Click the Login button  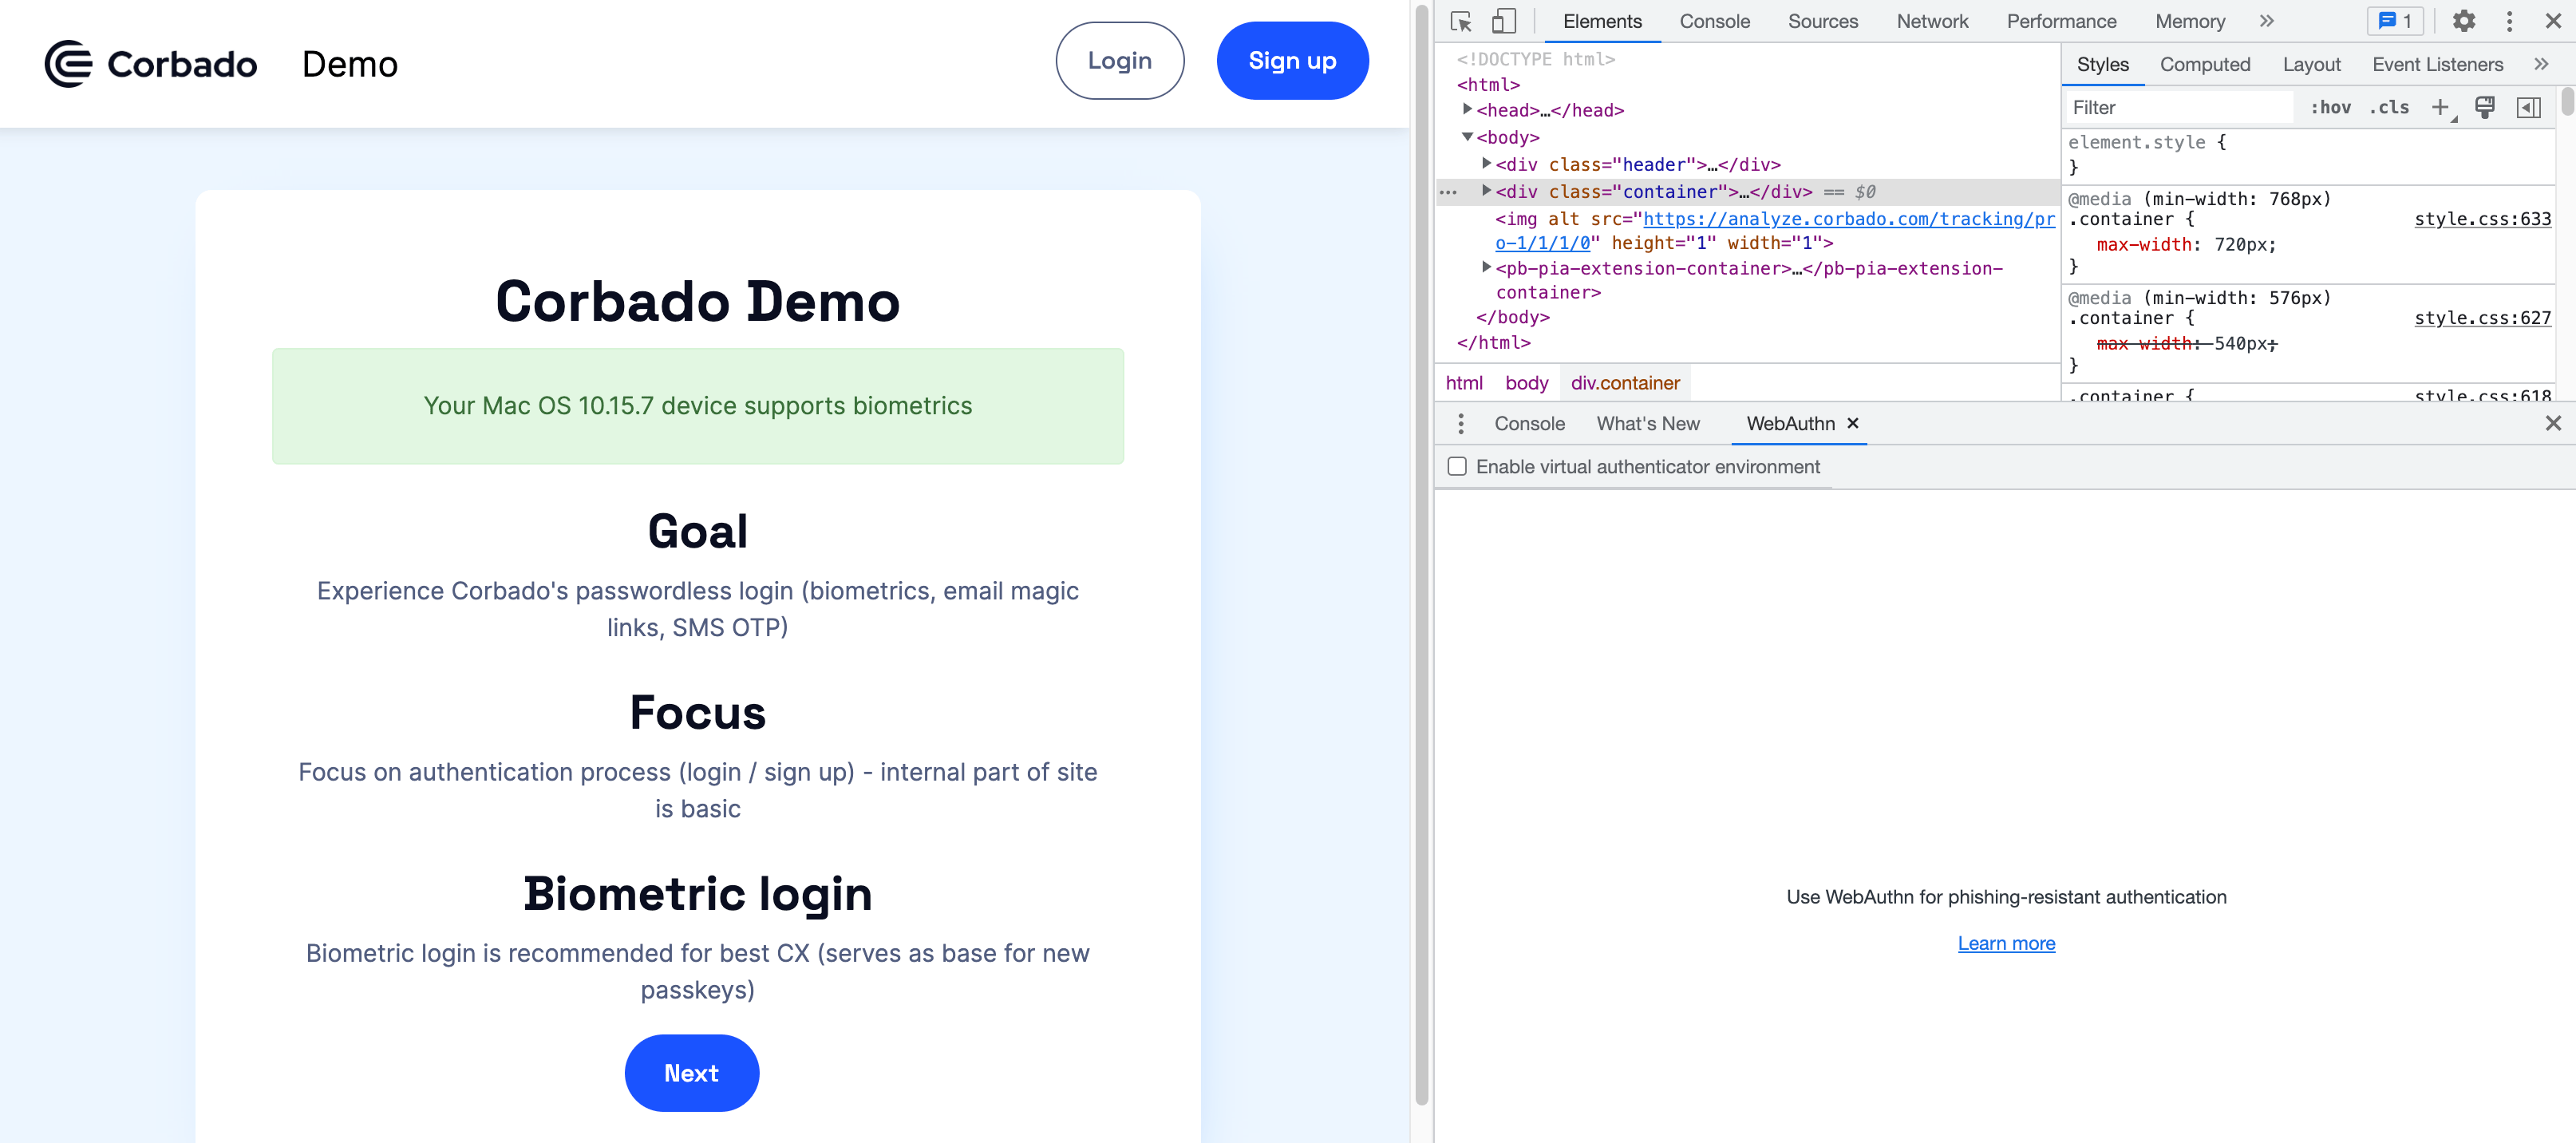pyautogui.click(x=1119, y=61)
